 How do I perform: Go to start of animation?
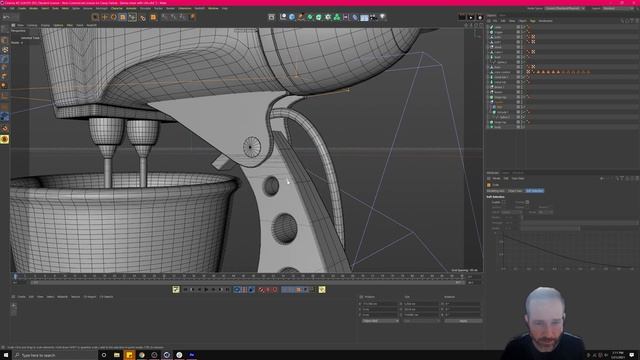185,289
